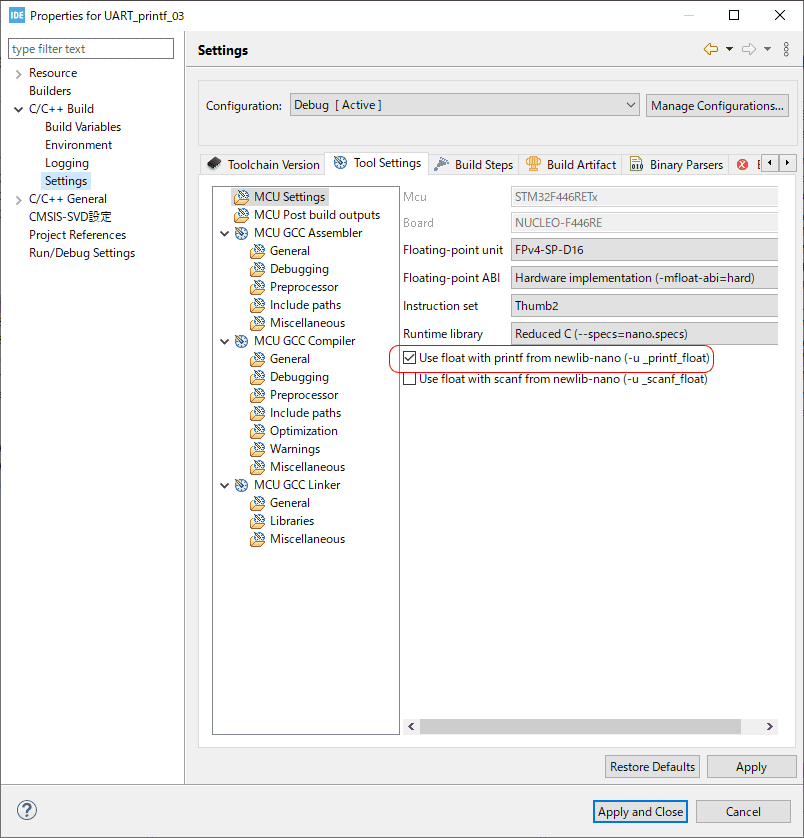
Task: Click the Assembler Debugging item icon
Action: point(258,269)
